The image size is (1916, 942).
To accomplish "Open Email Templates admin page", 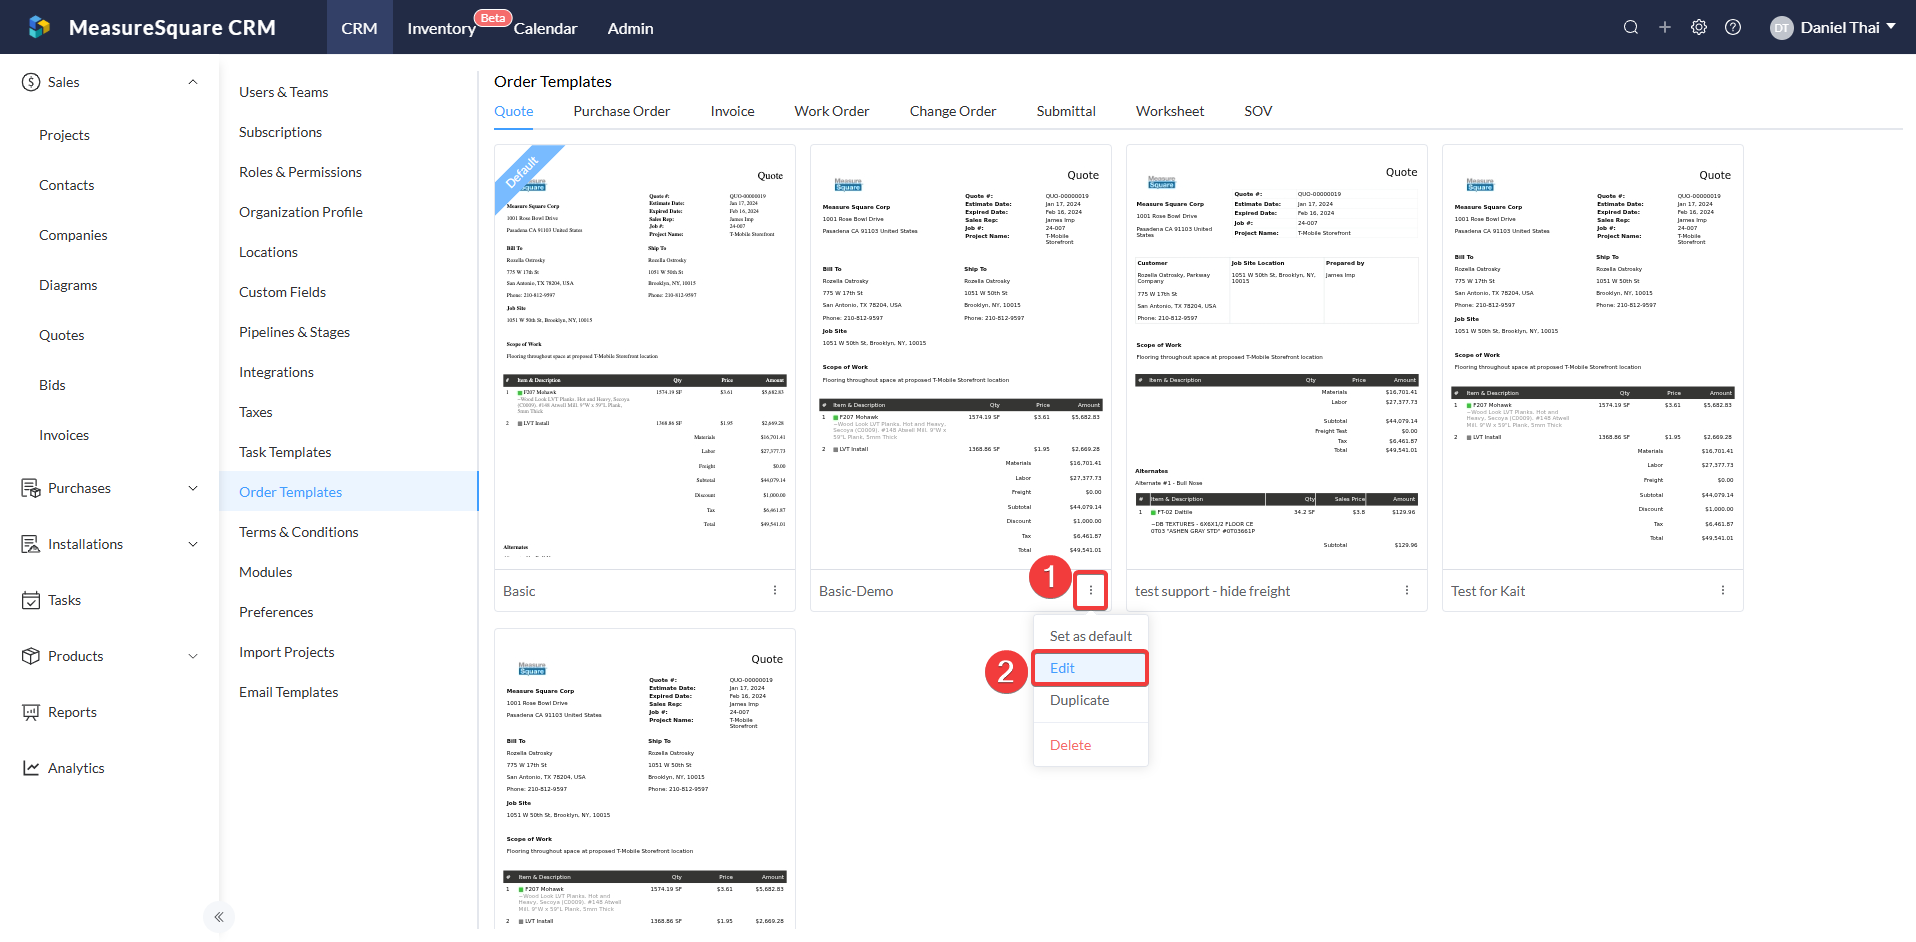I will [289, 692].
